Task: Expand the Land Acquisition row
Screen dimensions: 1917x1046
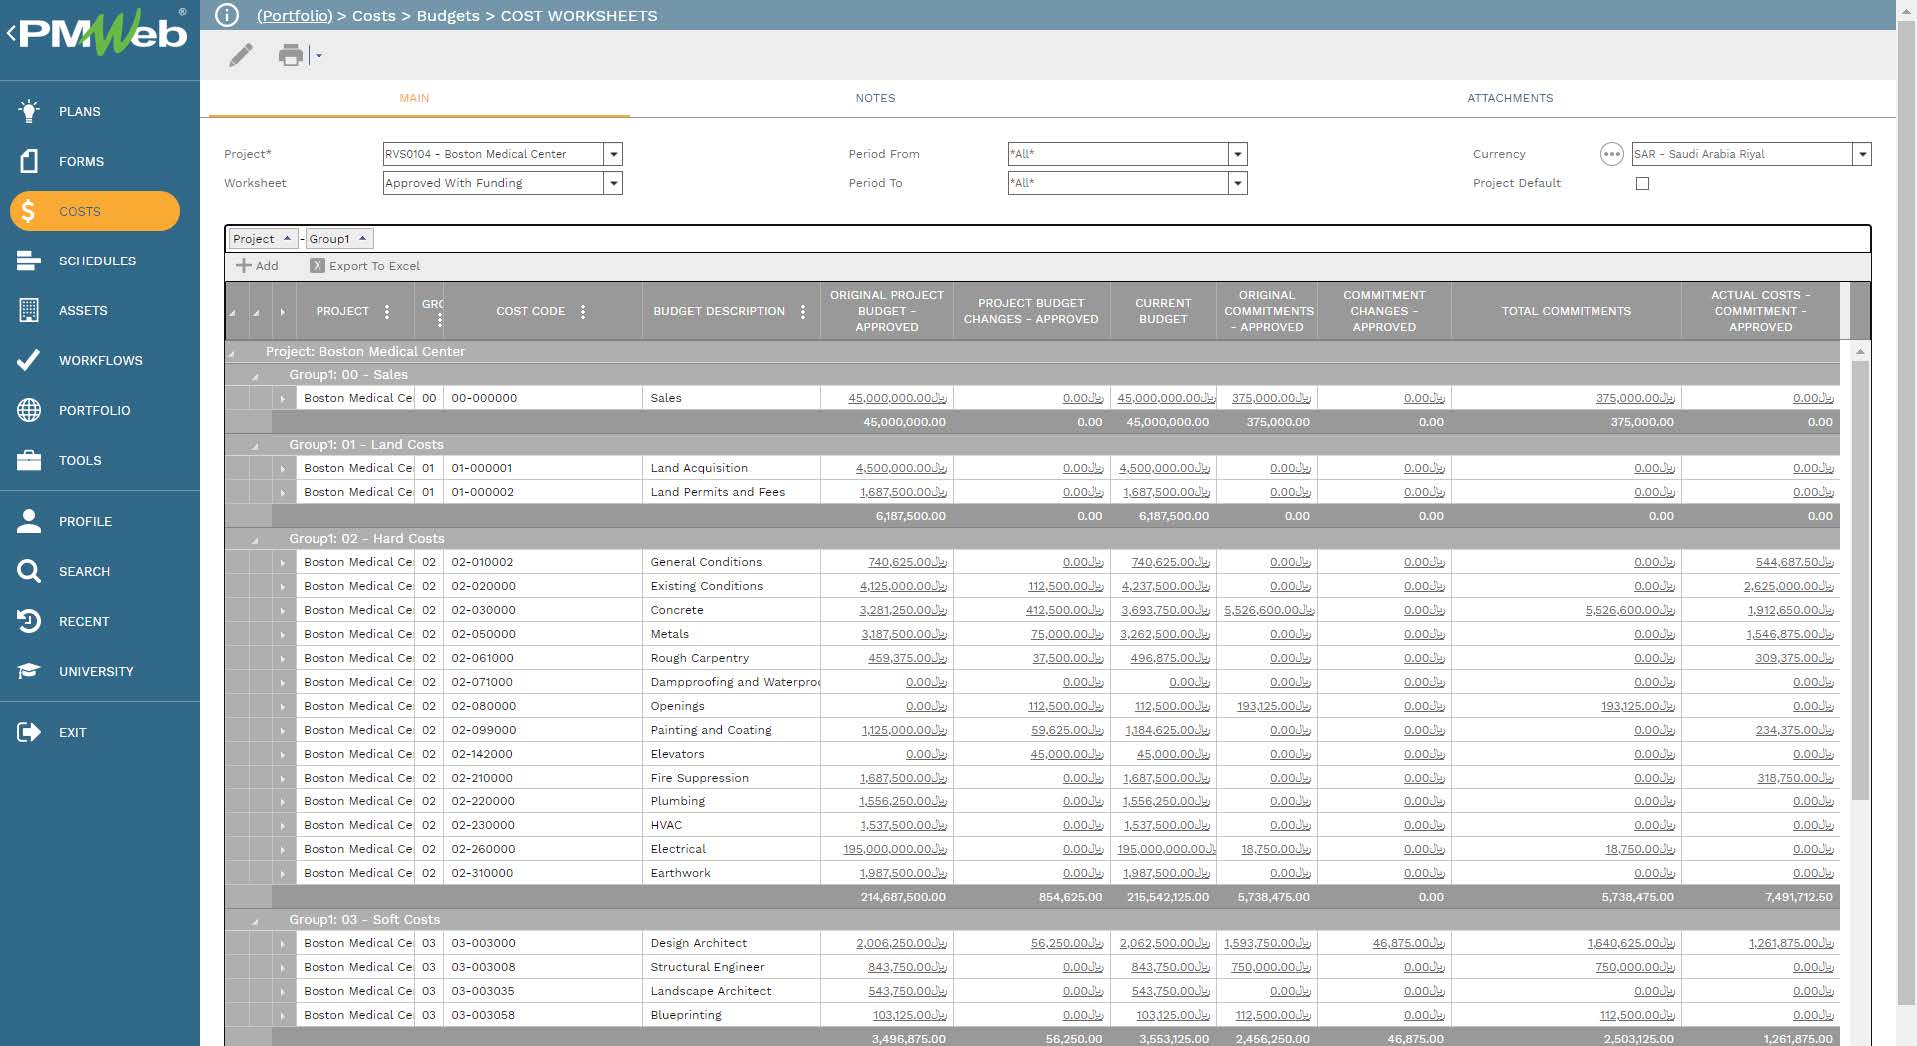Action: 283,468
